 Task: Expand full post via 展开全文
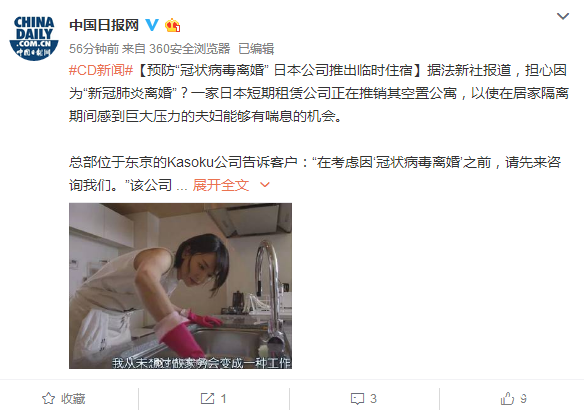click(x=220, y=185)
